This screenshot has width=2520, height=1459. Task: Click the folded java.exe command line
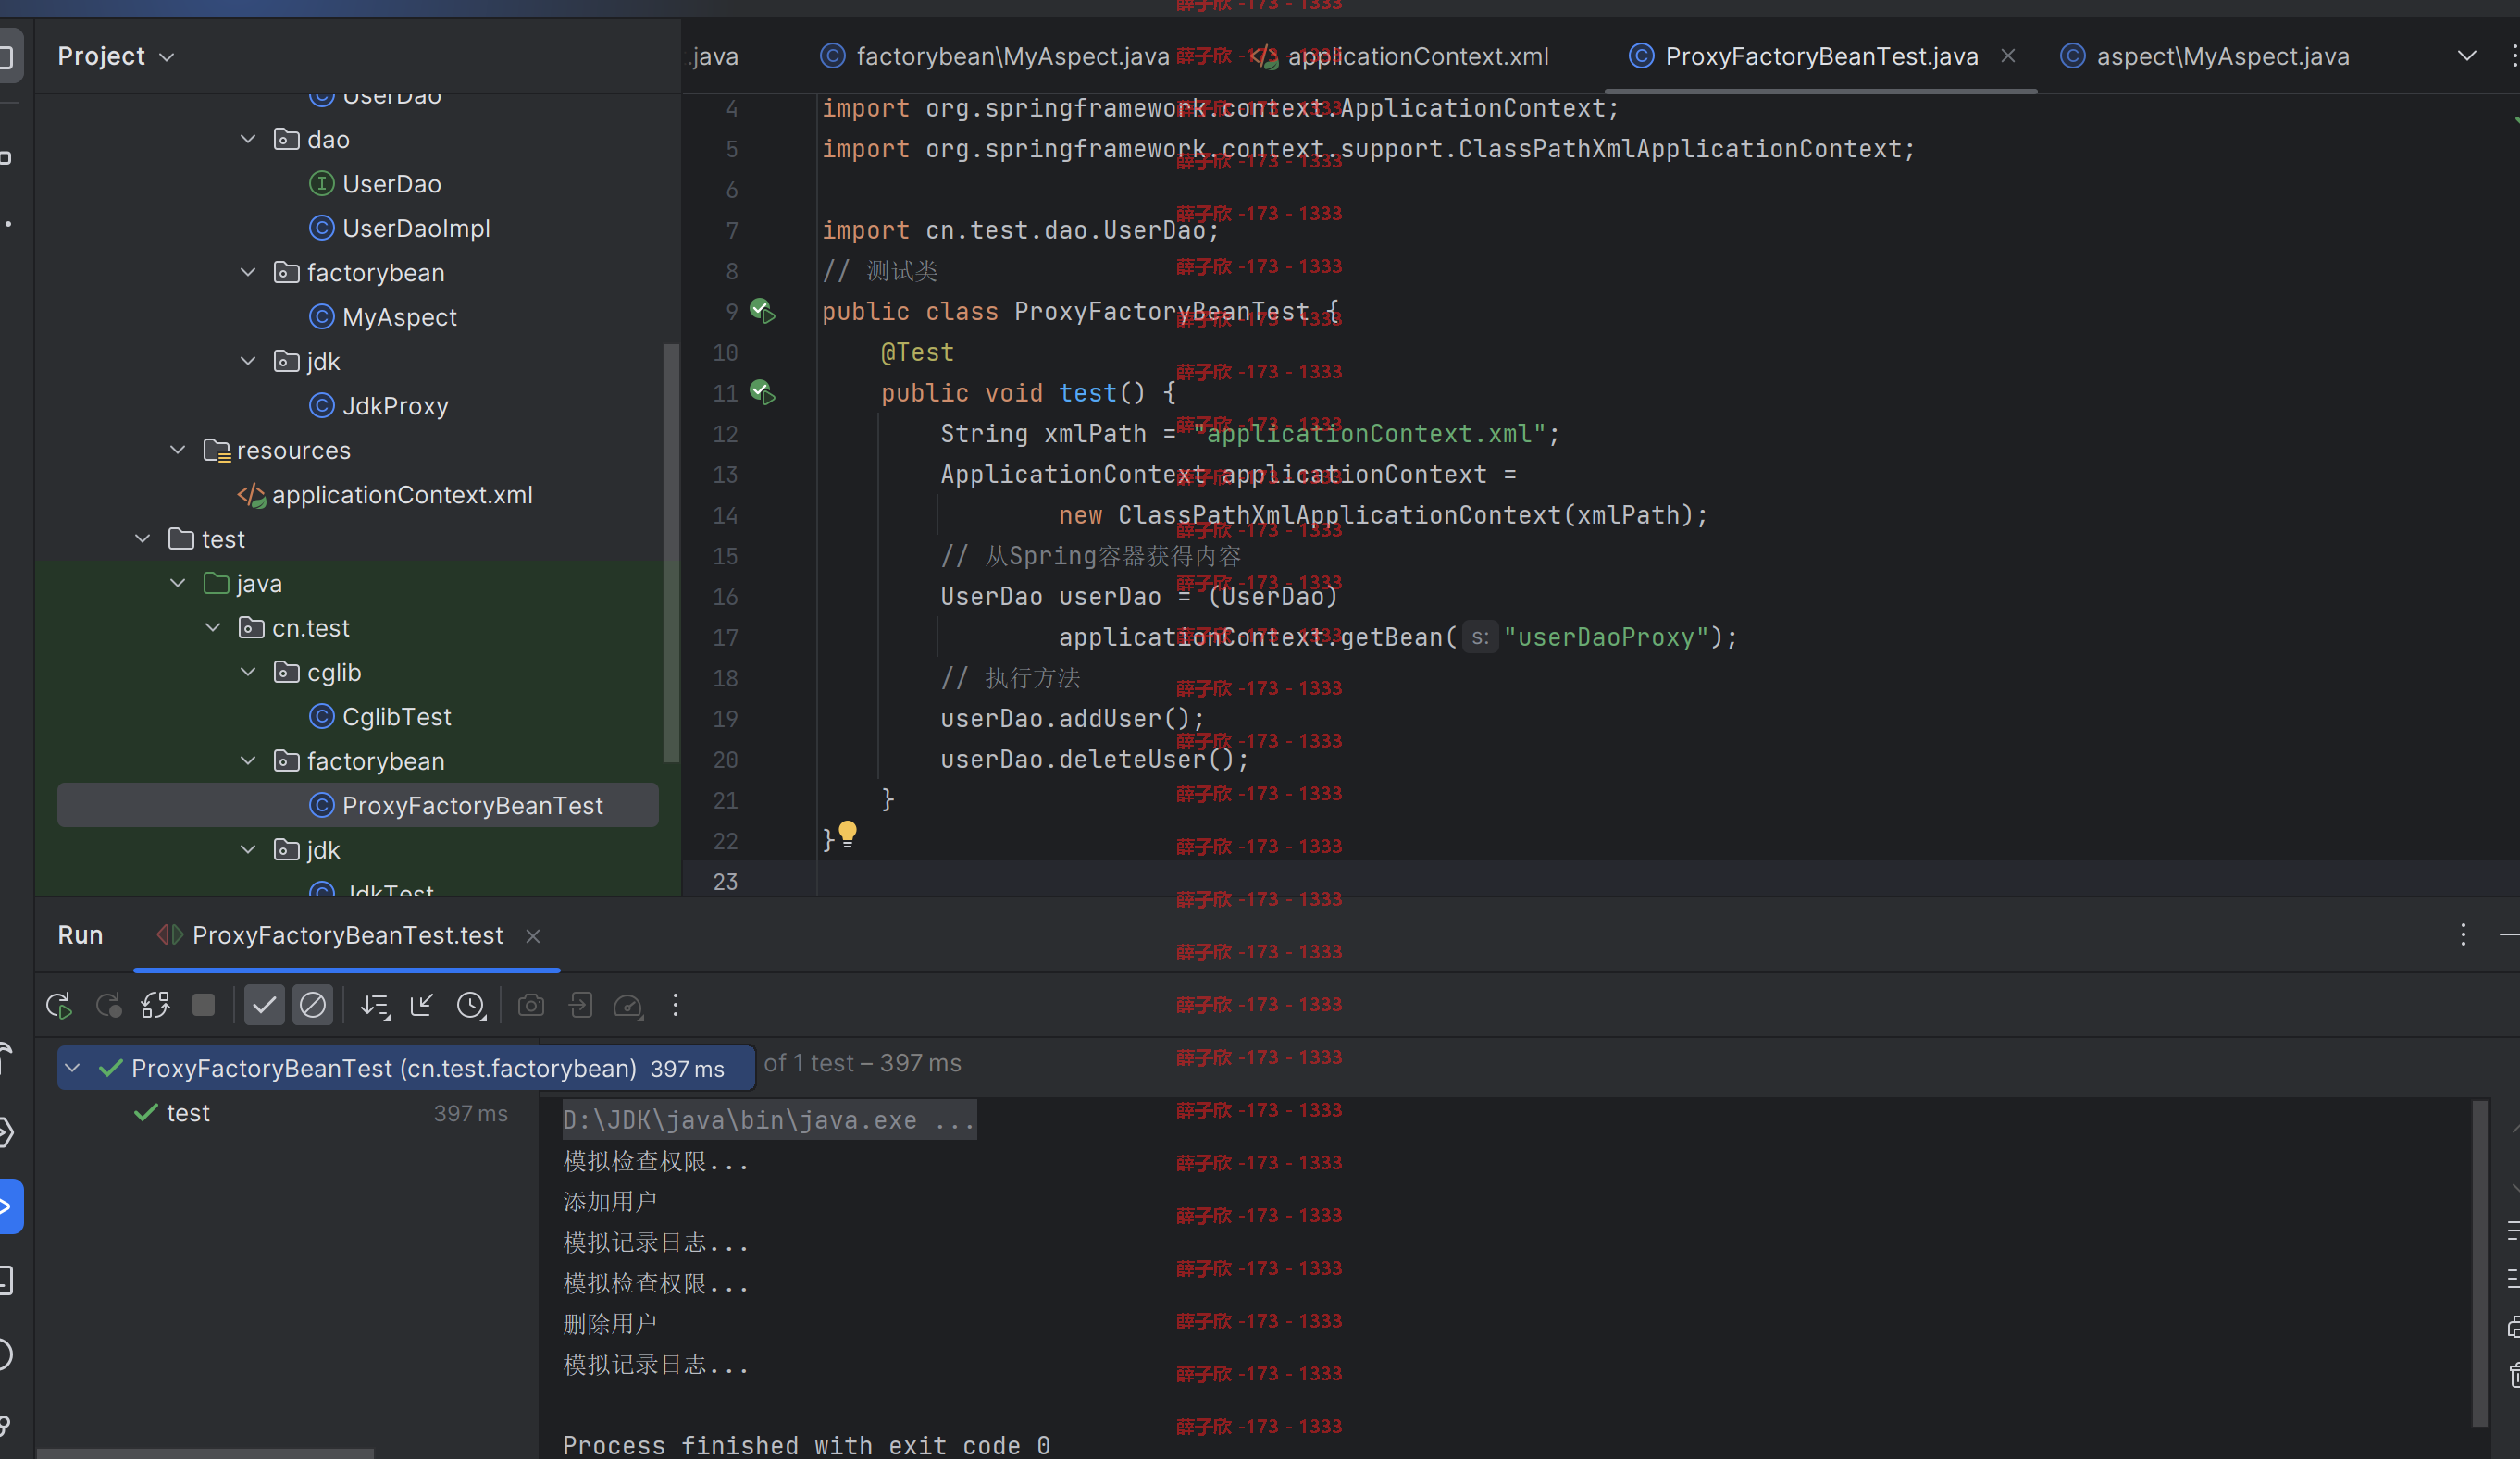pos(769,1120)
